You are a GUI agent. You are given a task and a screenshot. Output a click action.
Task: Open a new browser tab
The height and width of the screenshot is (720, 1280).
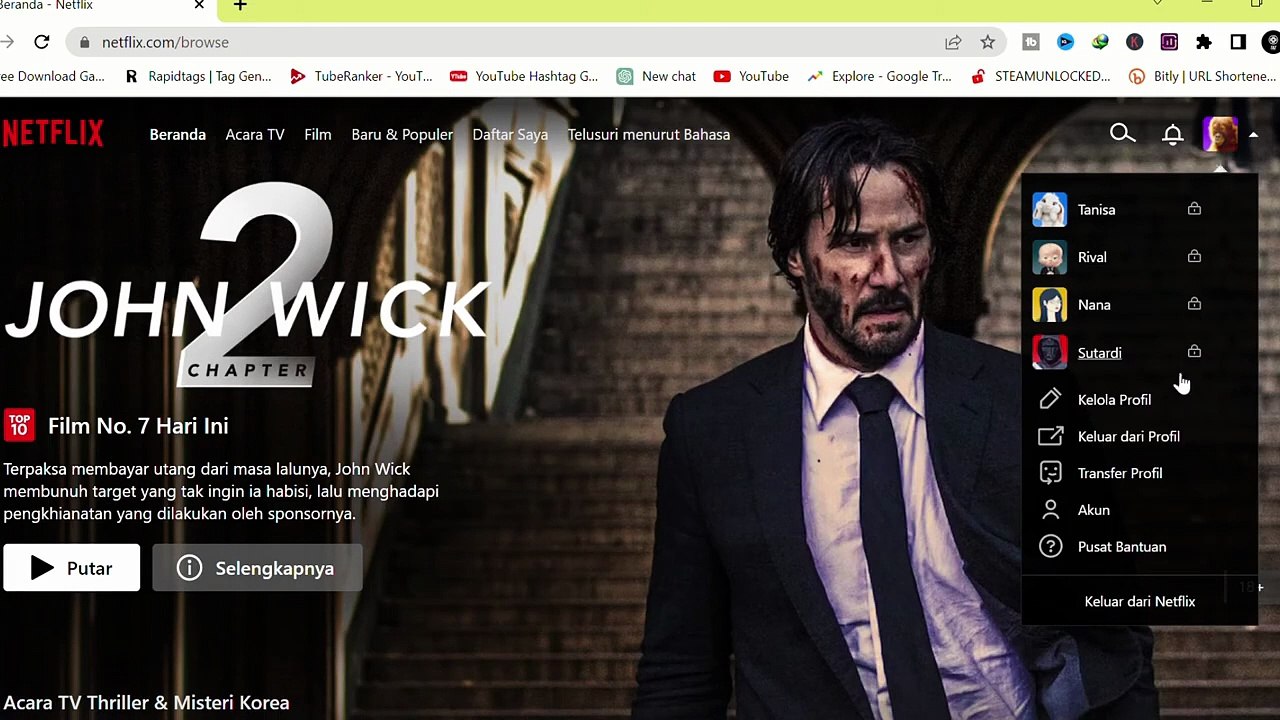[240, 6]
